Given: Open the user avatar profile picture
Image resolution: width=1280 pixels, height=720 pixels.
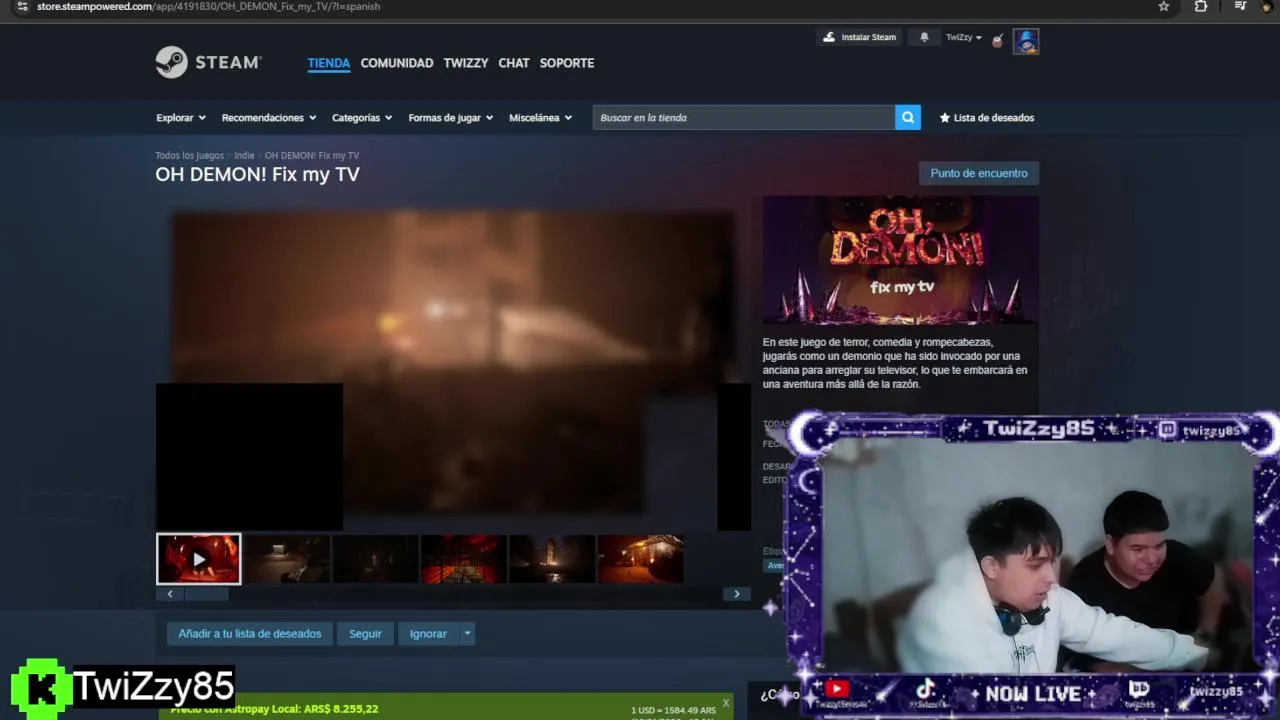Looking at the screenshot, I should pos(1026,41).
